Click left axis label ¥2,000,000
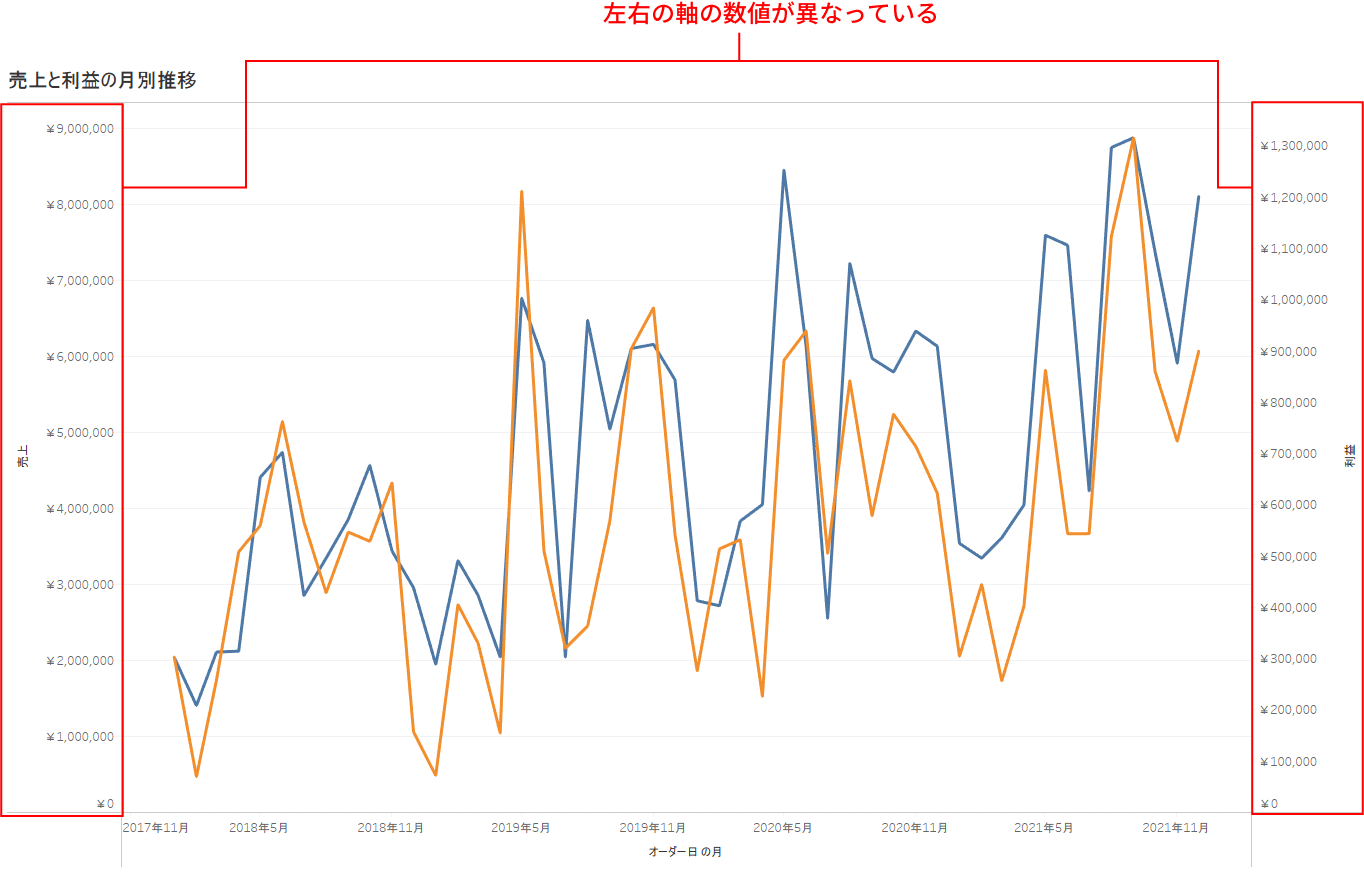 [80, 661]
